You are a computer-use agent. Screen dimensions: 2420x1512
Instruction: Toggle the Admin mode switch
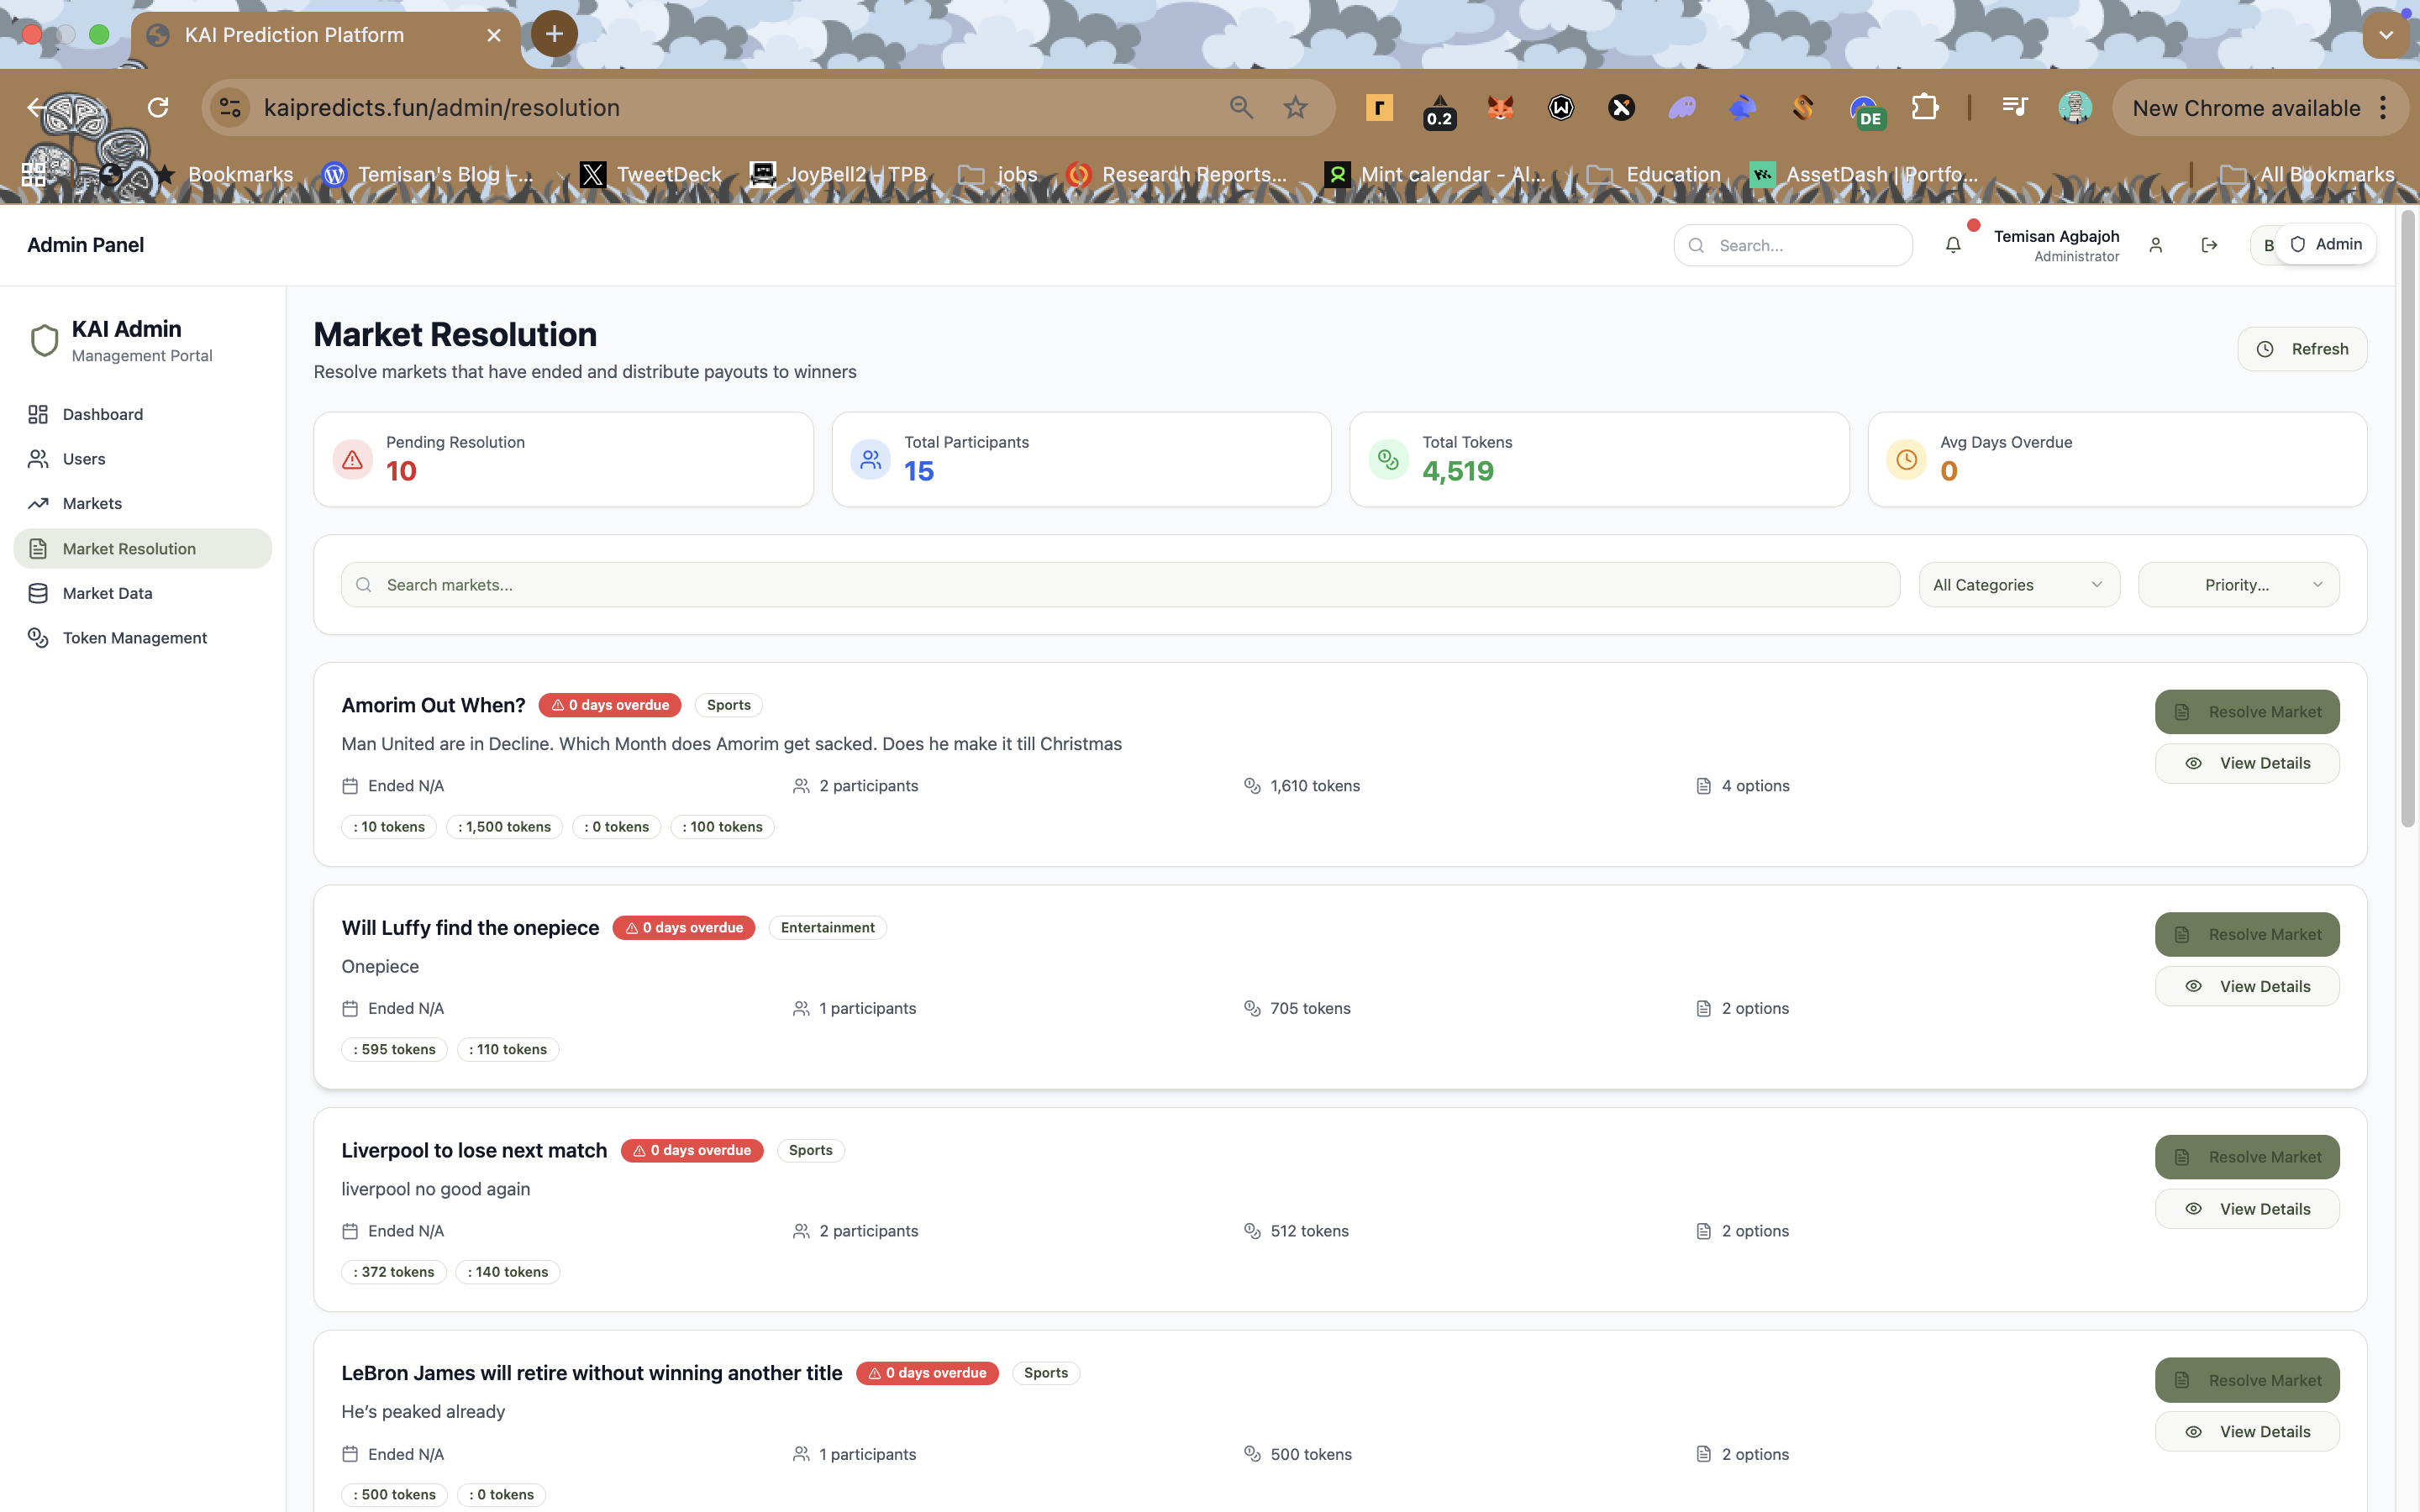point(2325,245)
